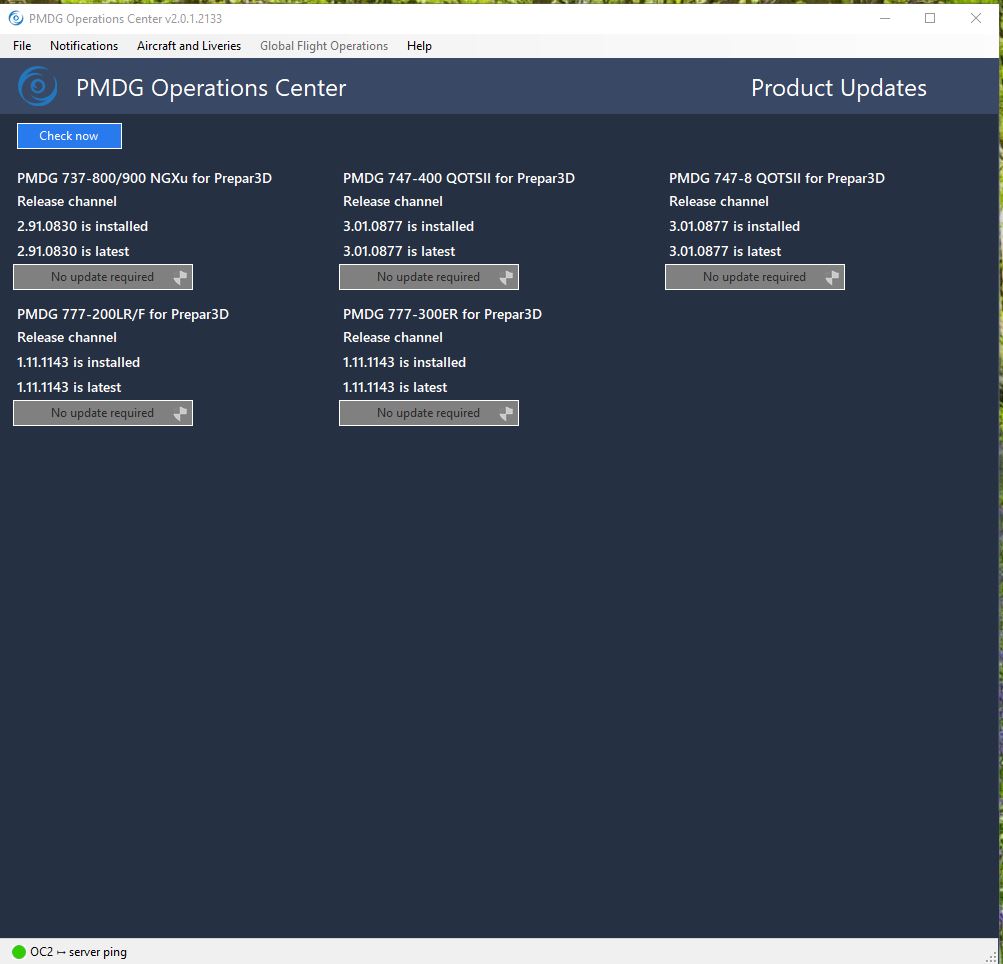Click the window resize grip in the corner

pyautogui.click(x=992, y=954)
